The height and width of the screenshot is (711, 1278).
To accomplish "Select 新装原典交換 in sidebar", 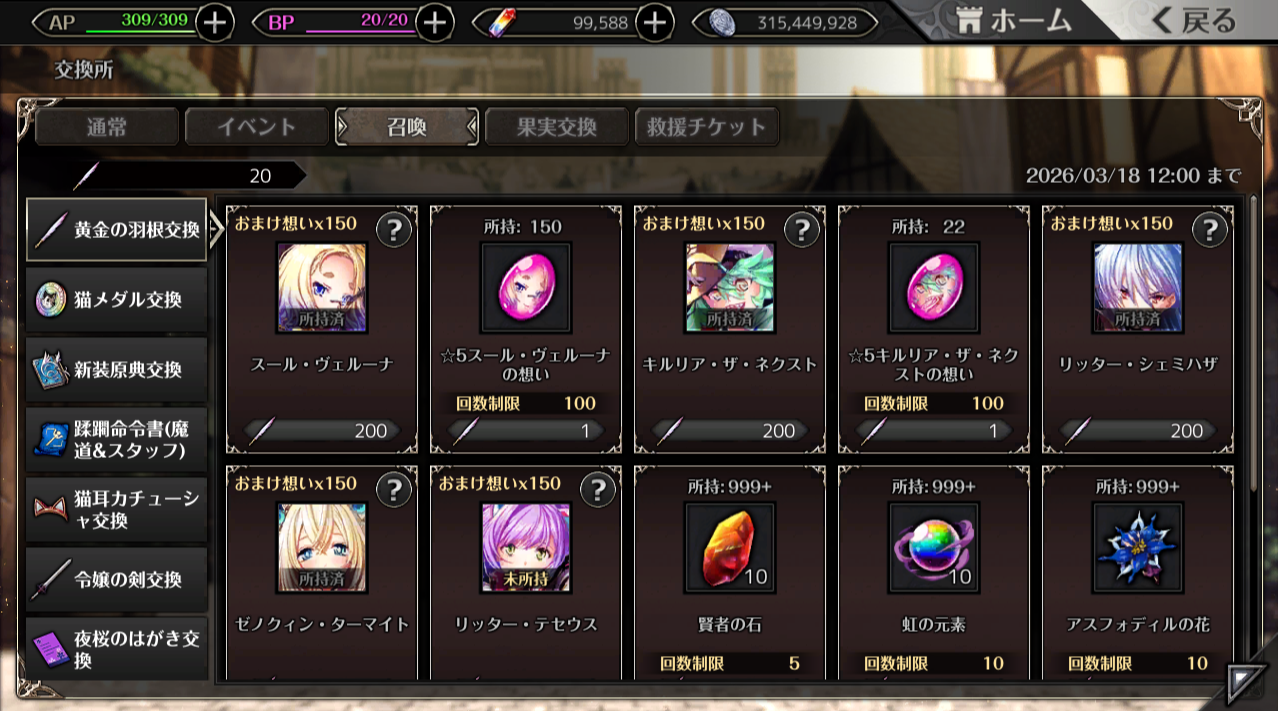I will [117, 370].
